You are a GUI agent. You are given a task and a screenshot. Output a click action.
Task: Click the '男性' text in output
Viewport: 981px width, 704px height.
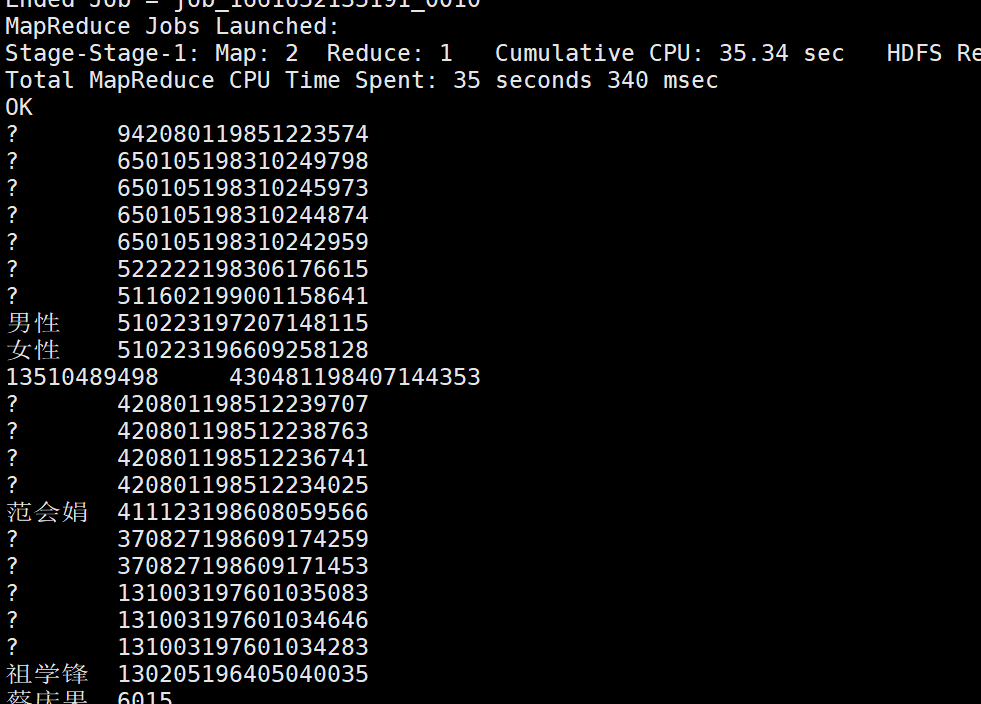(33, 323)
